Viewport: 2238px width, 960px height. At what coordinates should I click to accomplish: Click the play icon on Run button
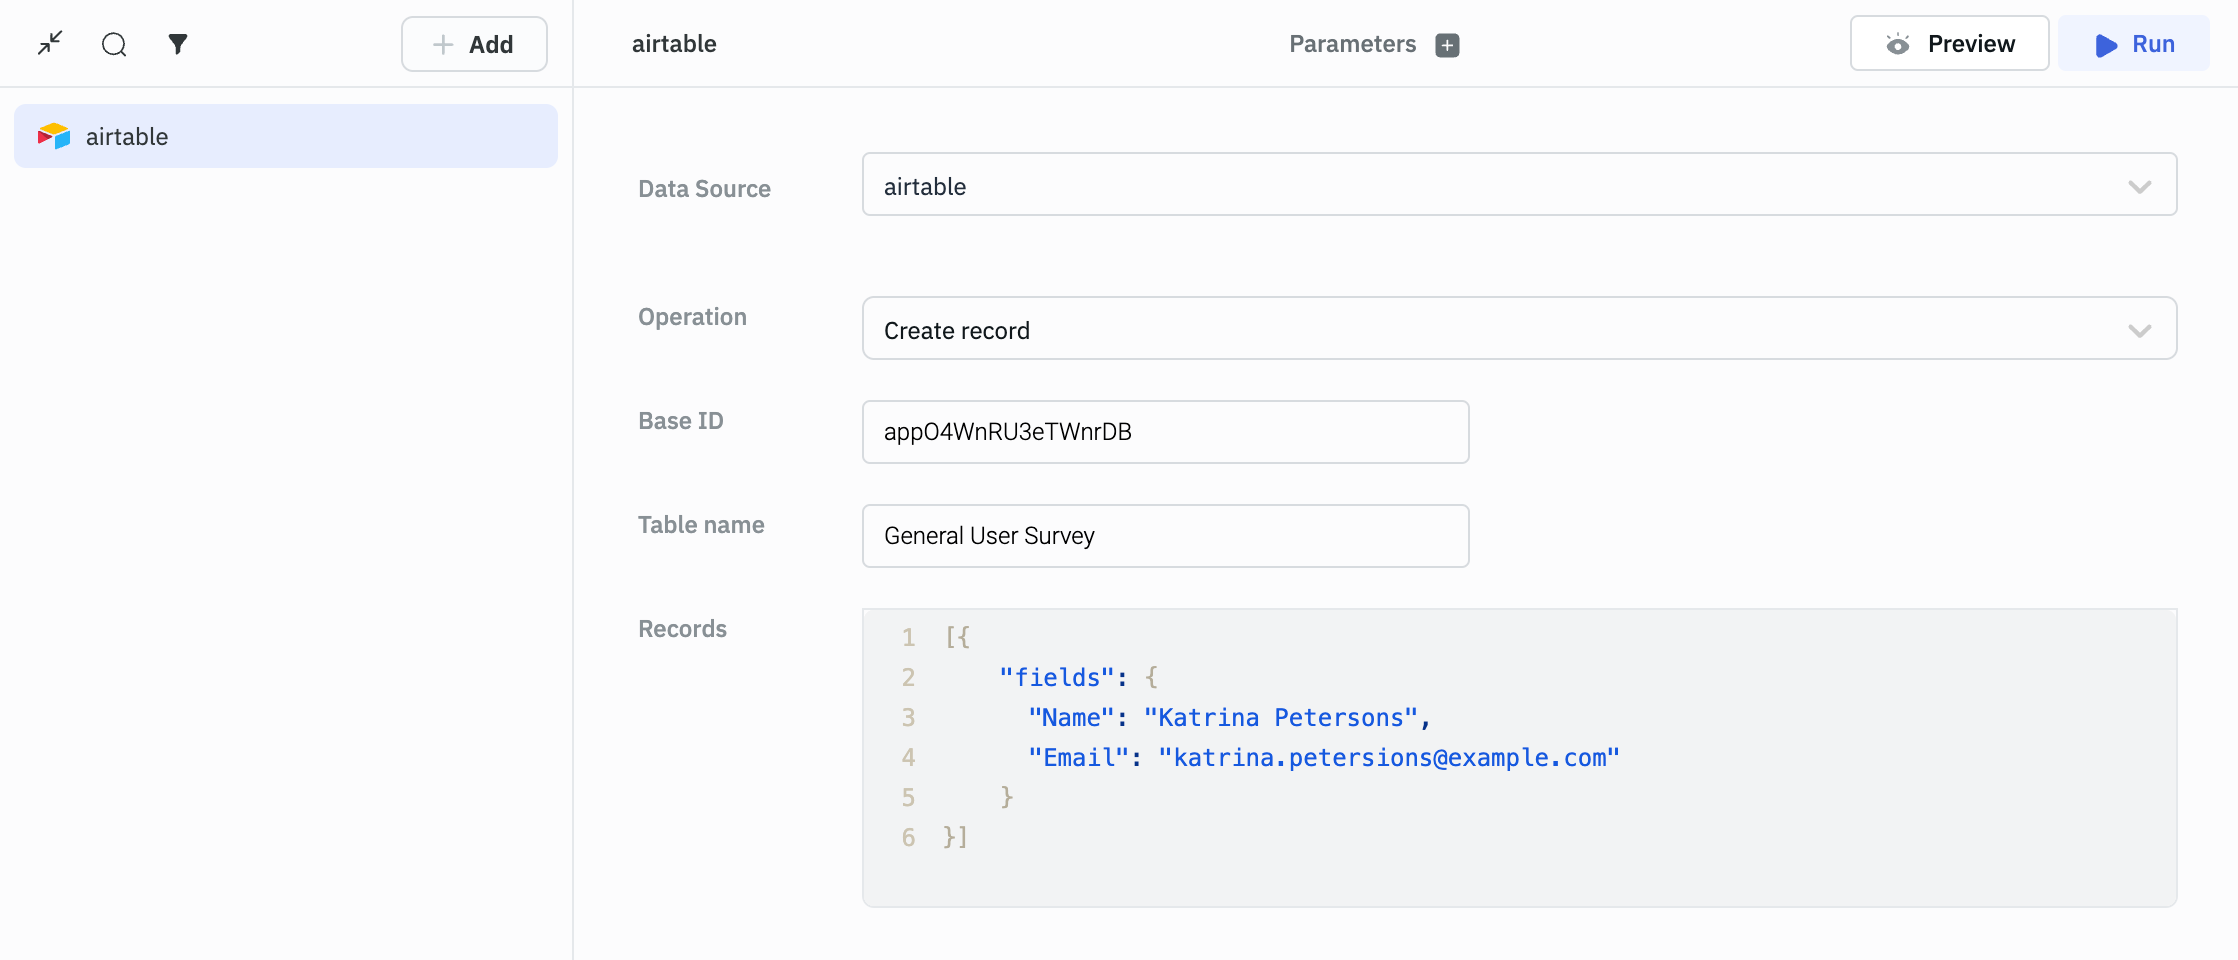pos(2106,45)
